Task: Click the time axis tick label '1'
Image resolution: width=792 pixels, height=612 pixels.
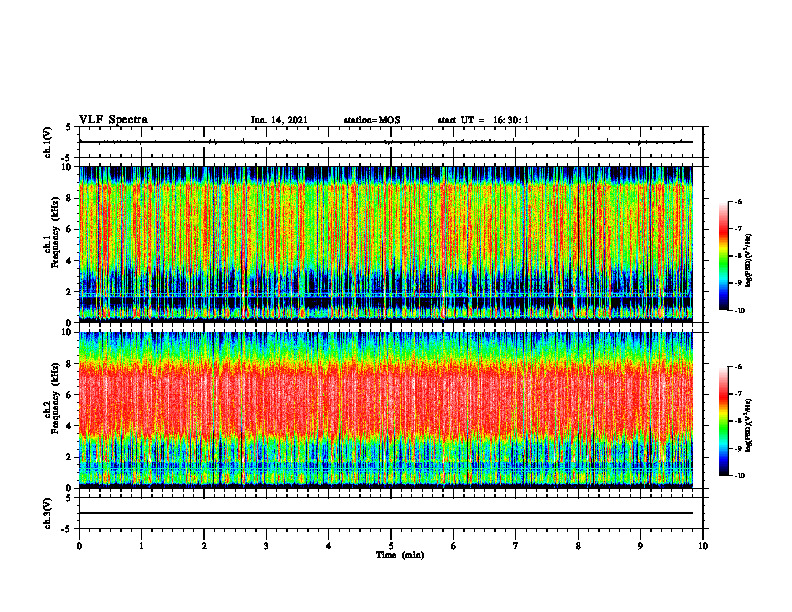Action: [x=141, y=546]
